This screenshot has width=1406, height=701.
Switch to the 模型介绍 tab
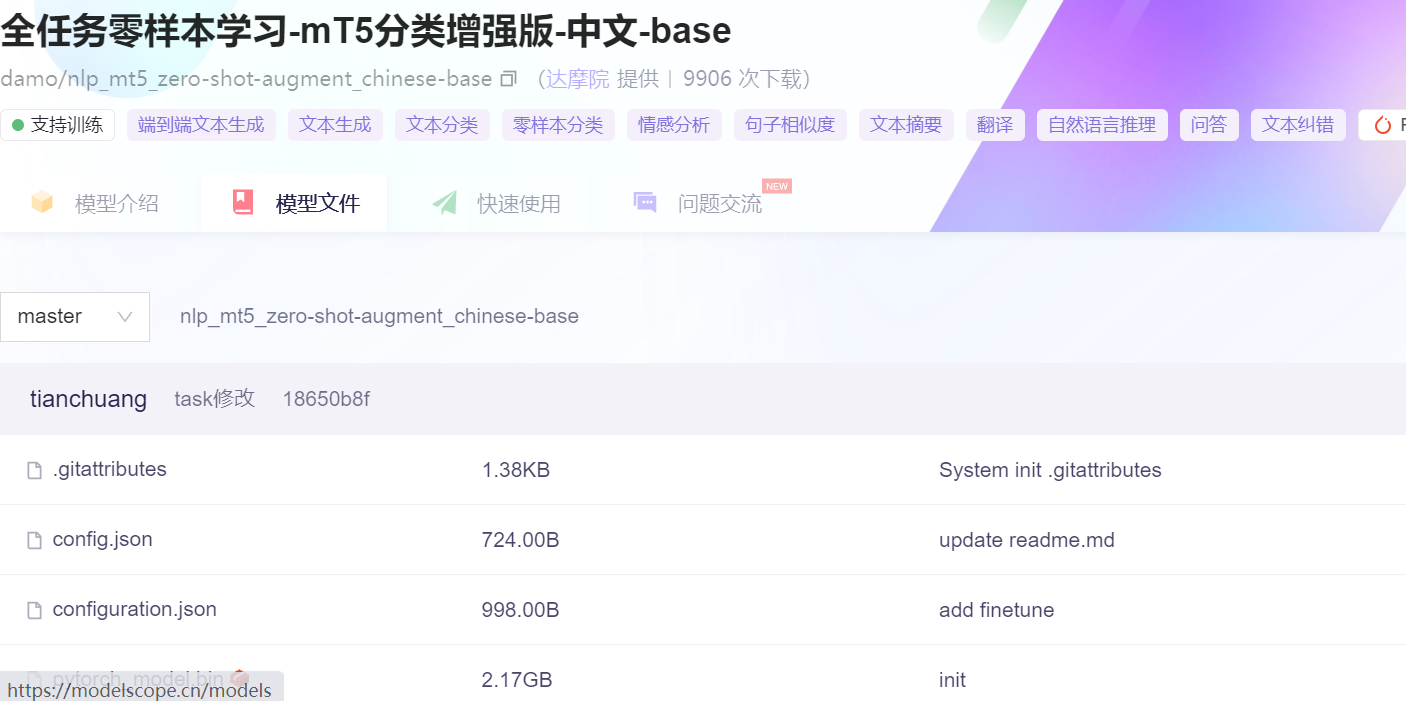pyautogui.click(x=94, y=203)
